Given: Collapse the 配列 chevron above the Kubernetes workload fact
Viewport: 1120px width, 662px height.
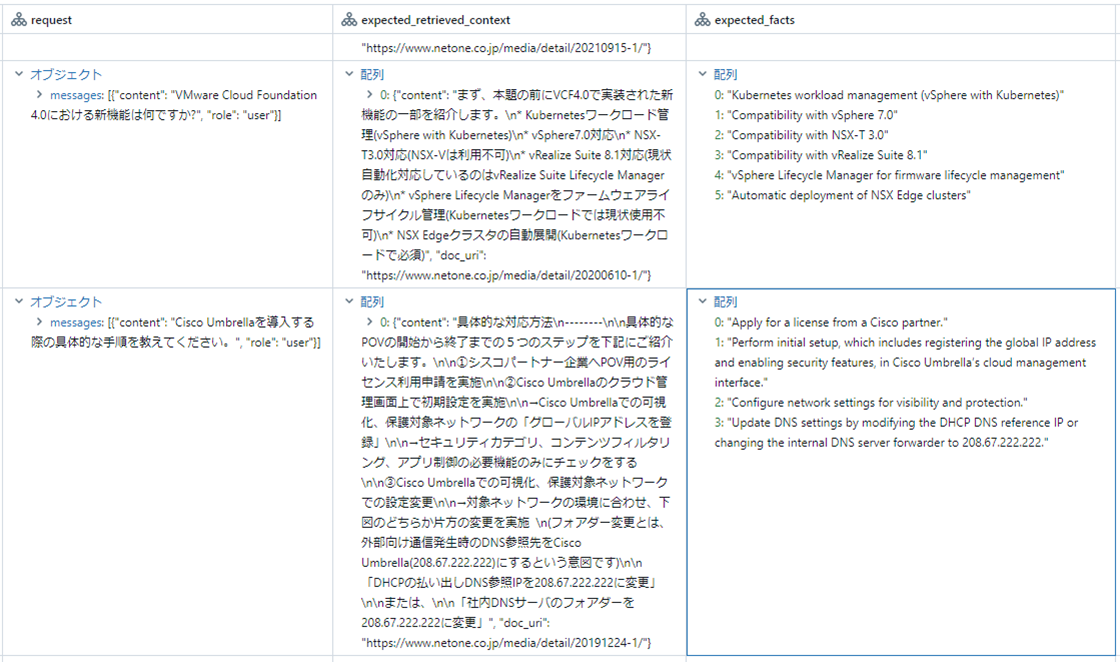Looking at the screenshot, I should pos(703,74).
